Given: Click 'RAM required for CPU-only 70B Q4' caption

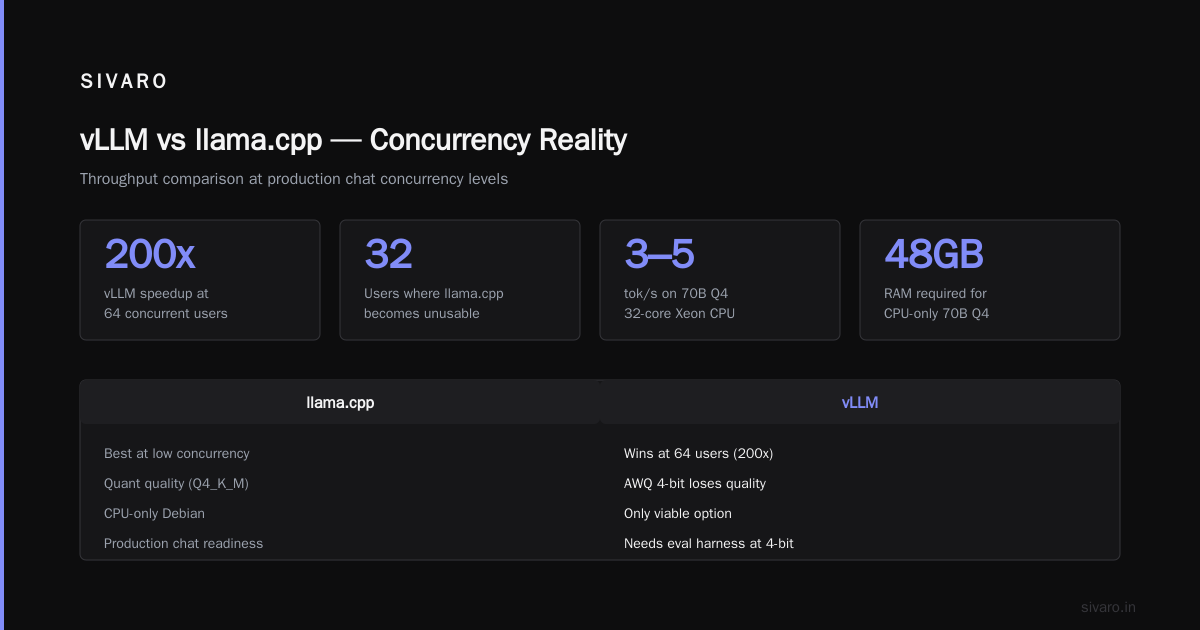Looking at the screenshot, I should [936, 303].
